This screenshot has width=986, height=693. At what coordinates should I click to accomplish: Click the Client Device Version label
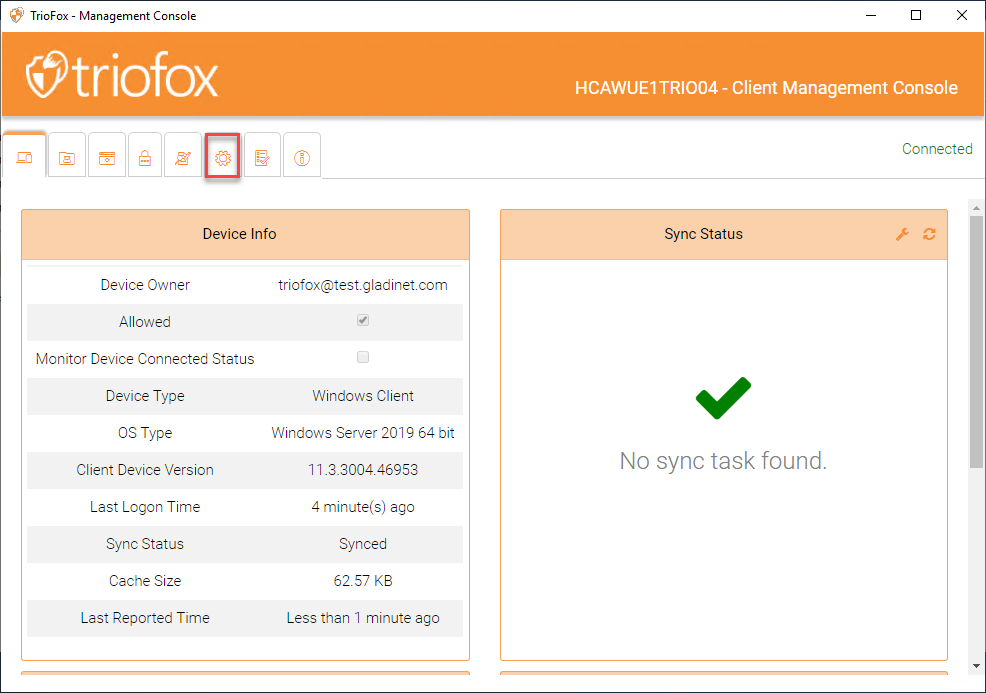click(145, 470)
